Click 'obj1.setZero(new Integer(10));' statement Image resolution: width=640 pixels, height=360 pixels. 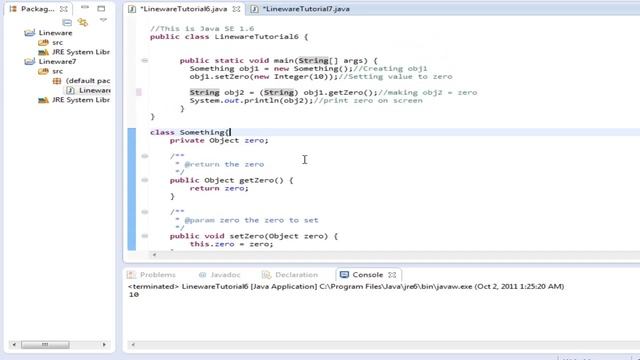pyautogui.click(x=264, y=77)
